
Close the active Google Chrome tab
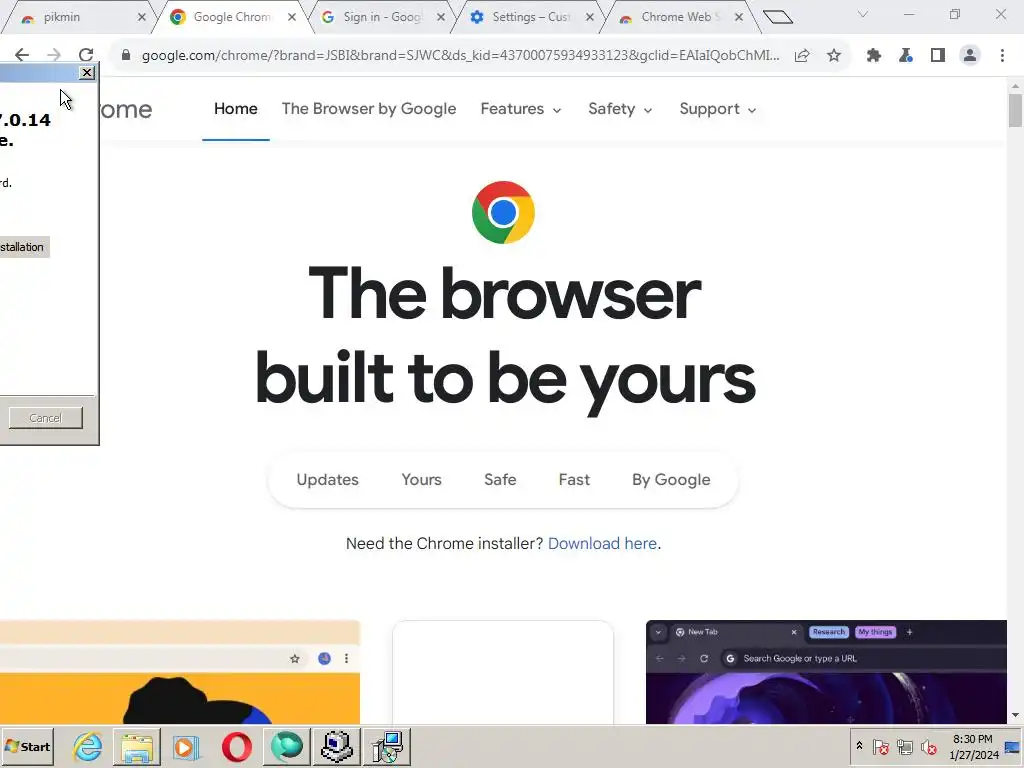pyautogui.click(x=292, y=18)
